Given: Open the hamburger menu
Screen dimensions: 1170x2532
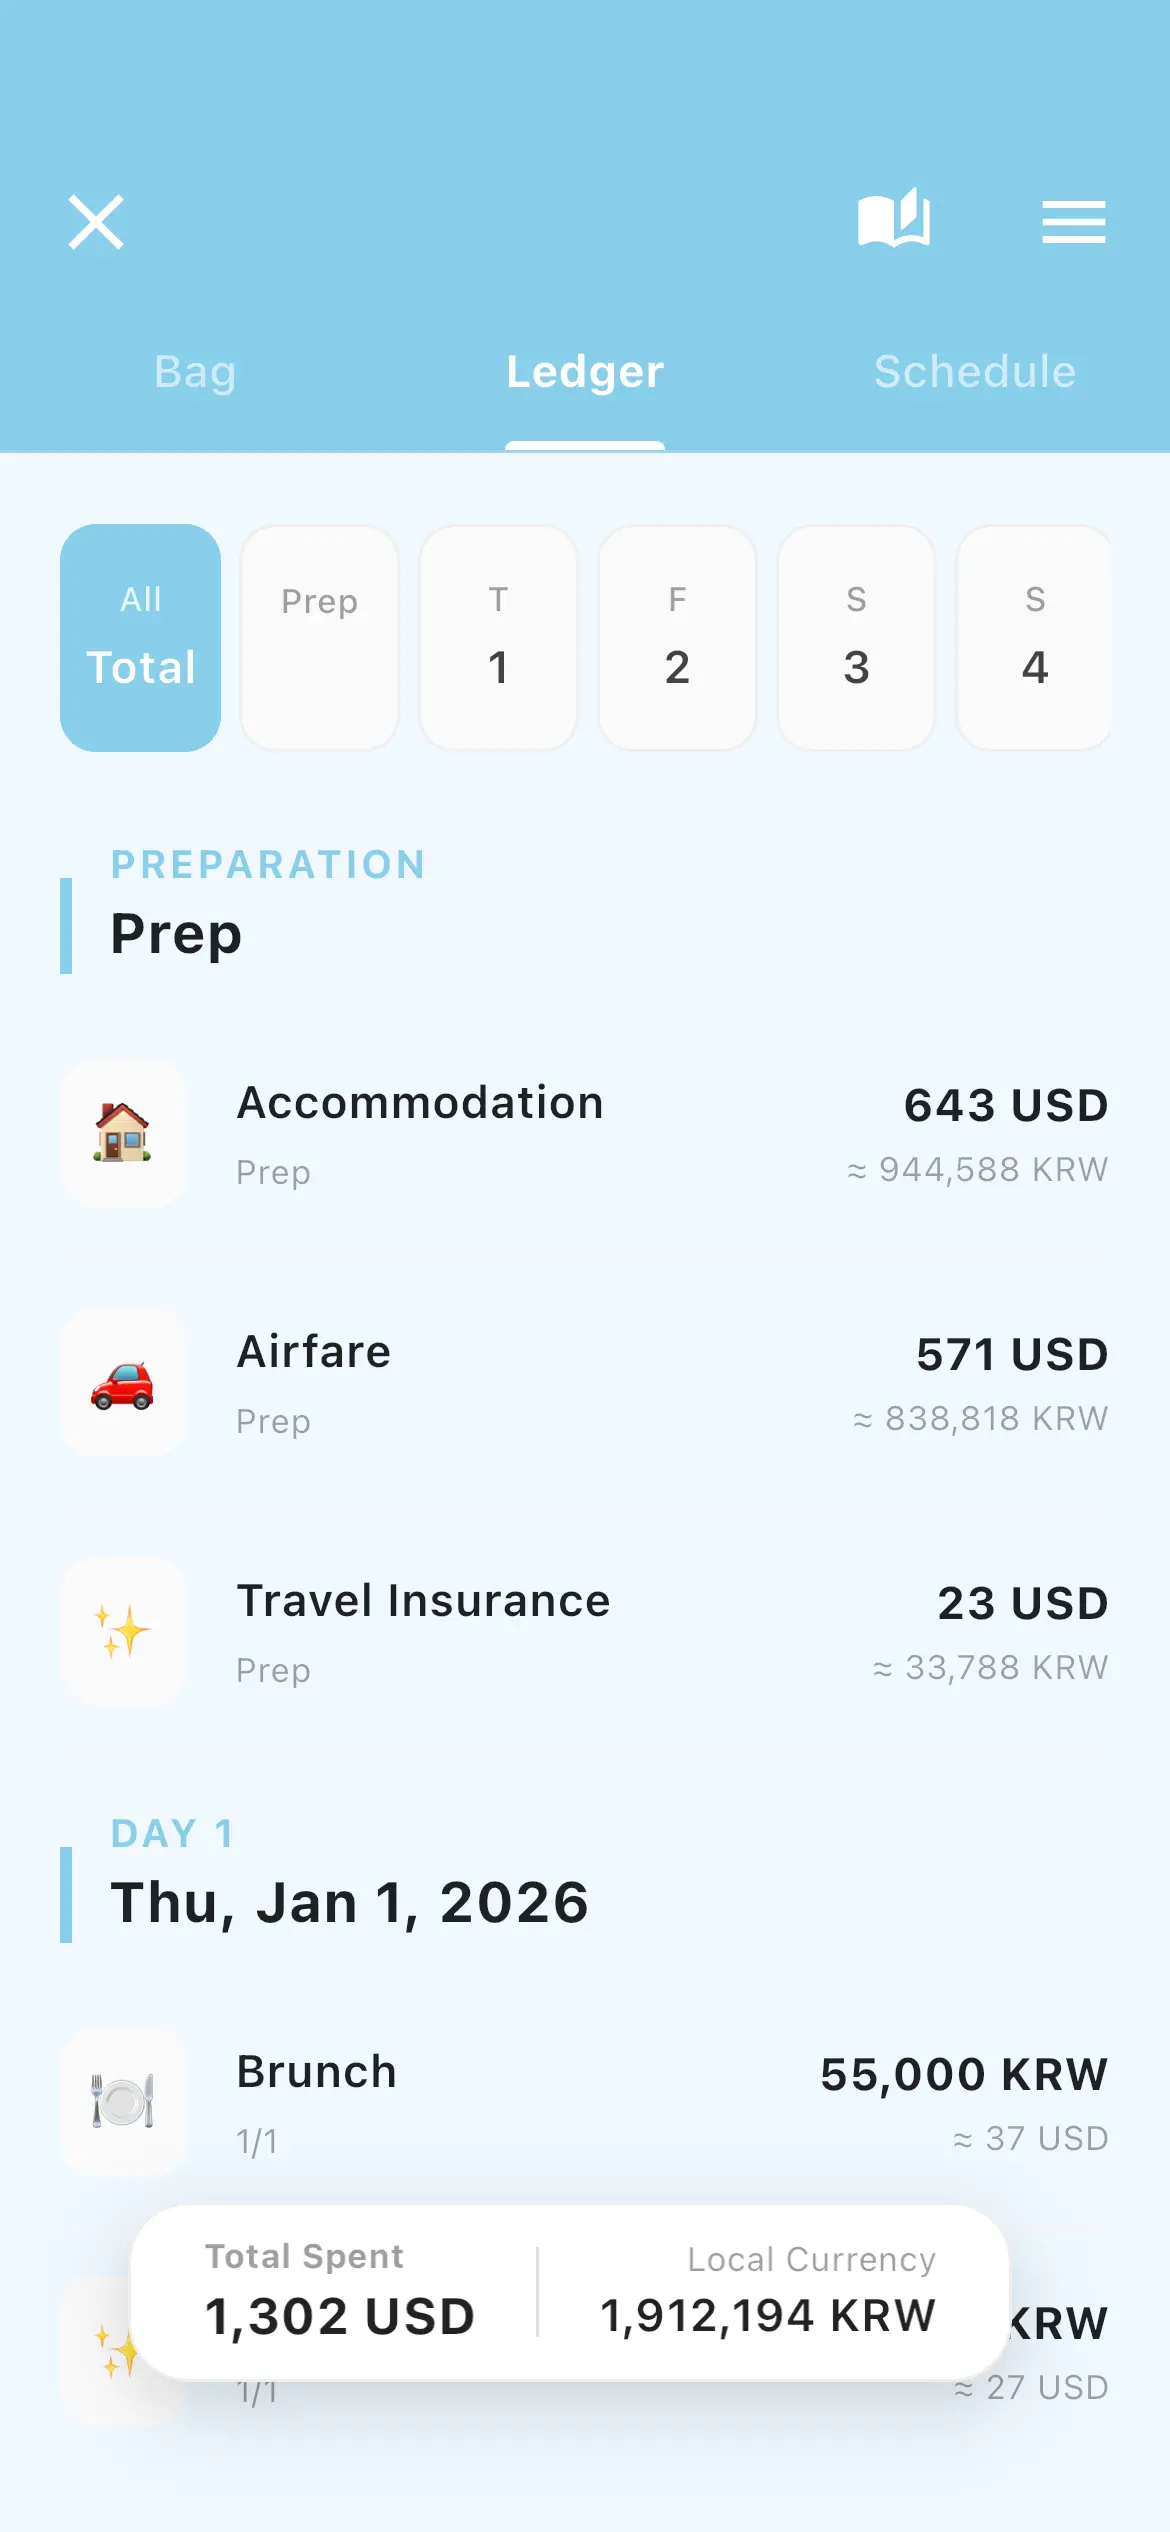Looking at the screenshot, I should point(1073,221).
